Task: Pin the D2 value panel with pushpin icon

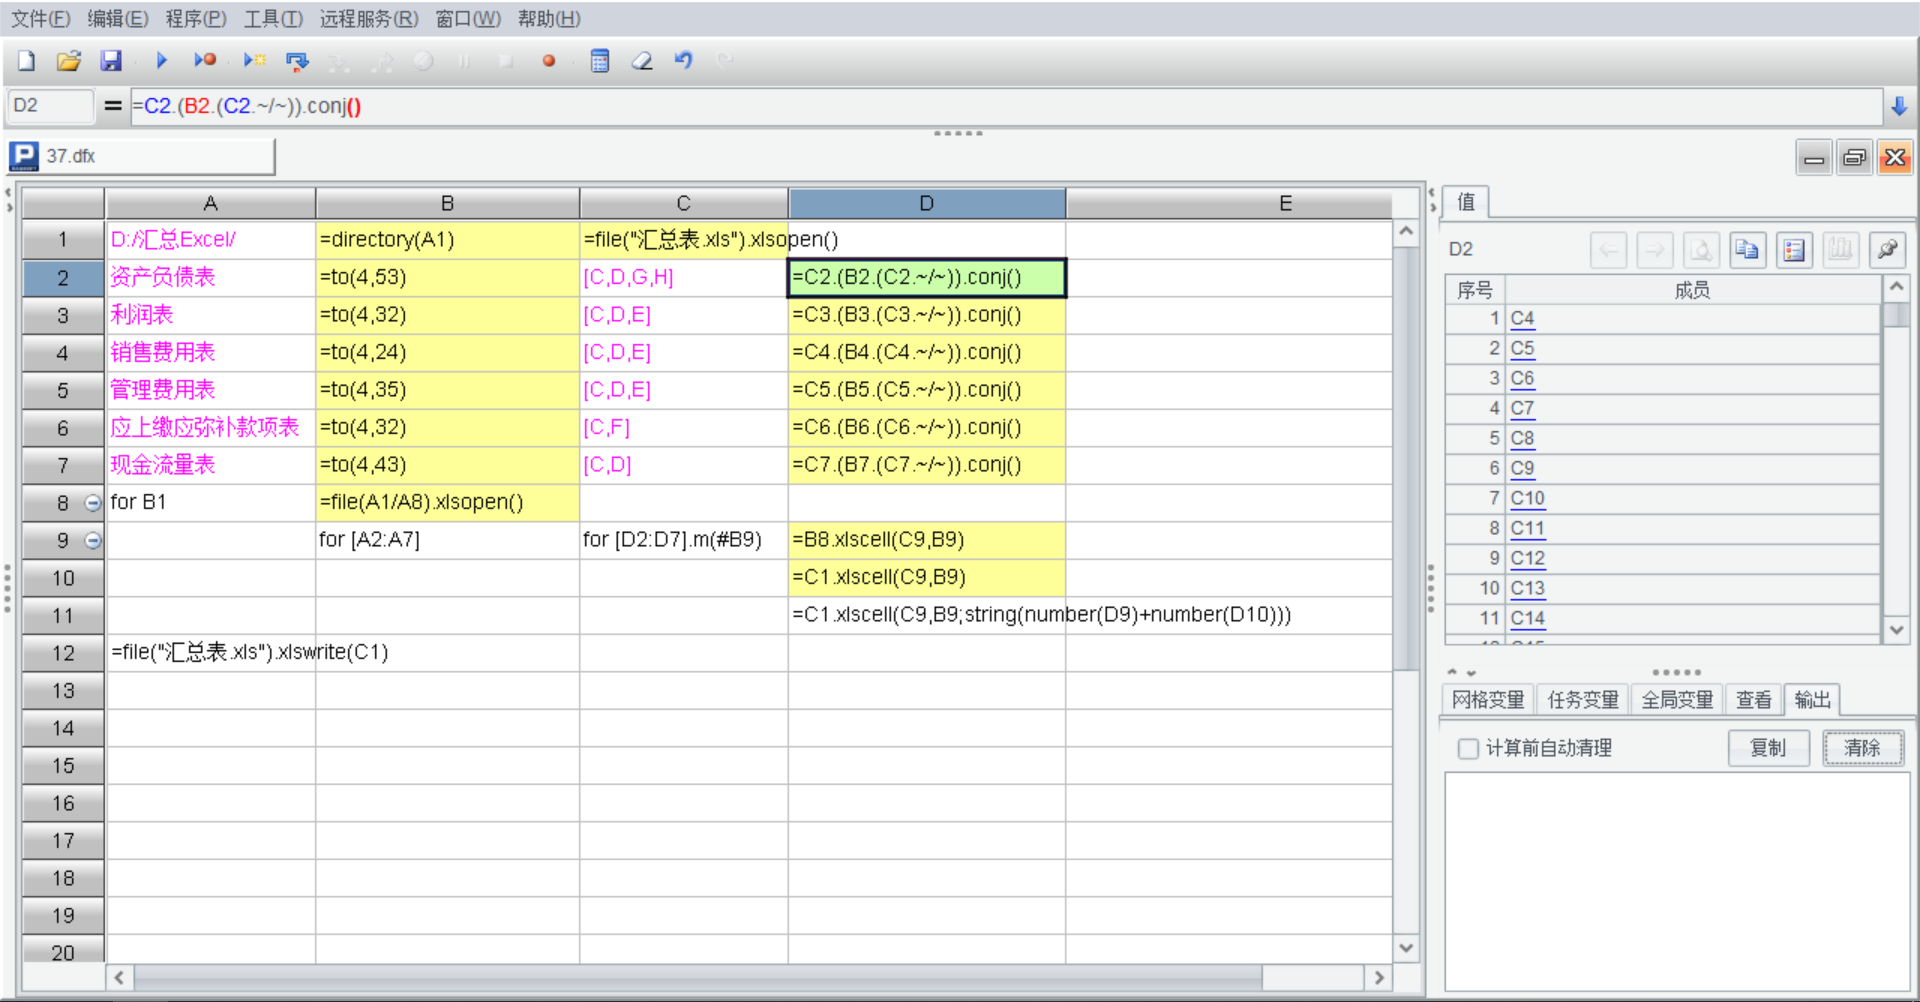Action: coord(1887,250)
